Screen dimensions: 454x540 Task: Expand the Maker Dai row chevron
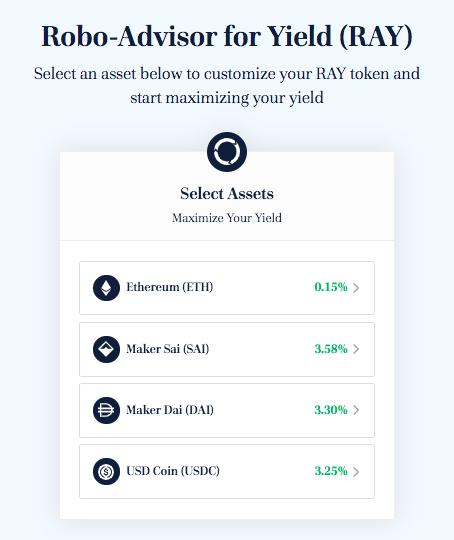click(x=356, y=410)
